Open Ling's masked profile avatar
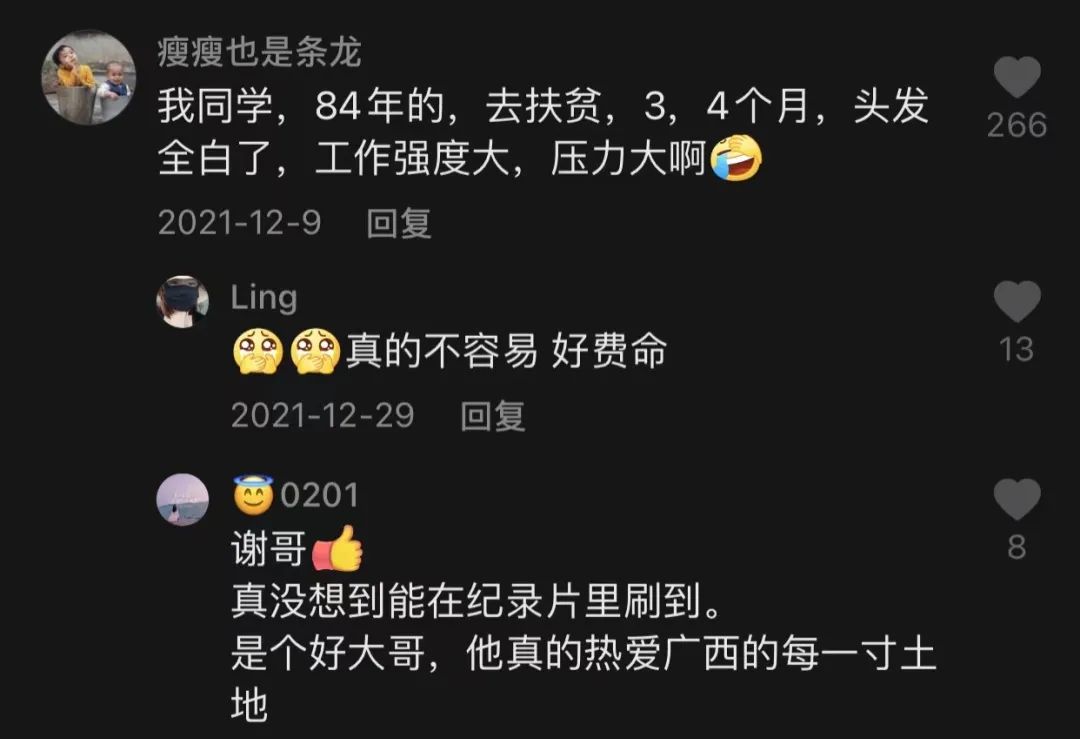The height and width of the screenshot is (739, 1080). click(183, 302)
